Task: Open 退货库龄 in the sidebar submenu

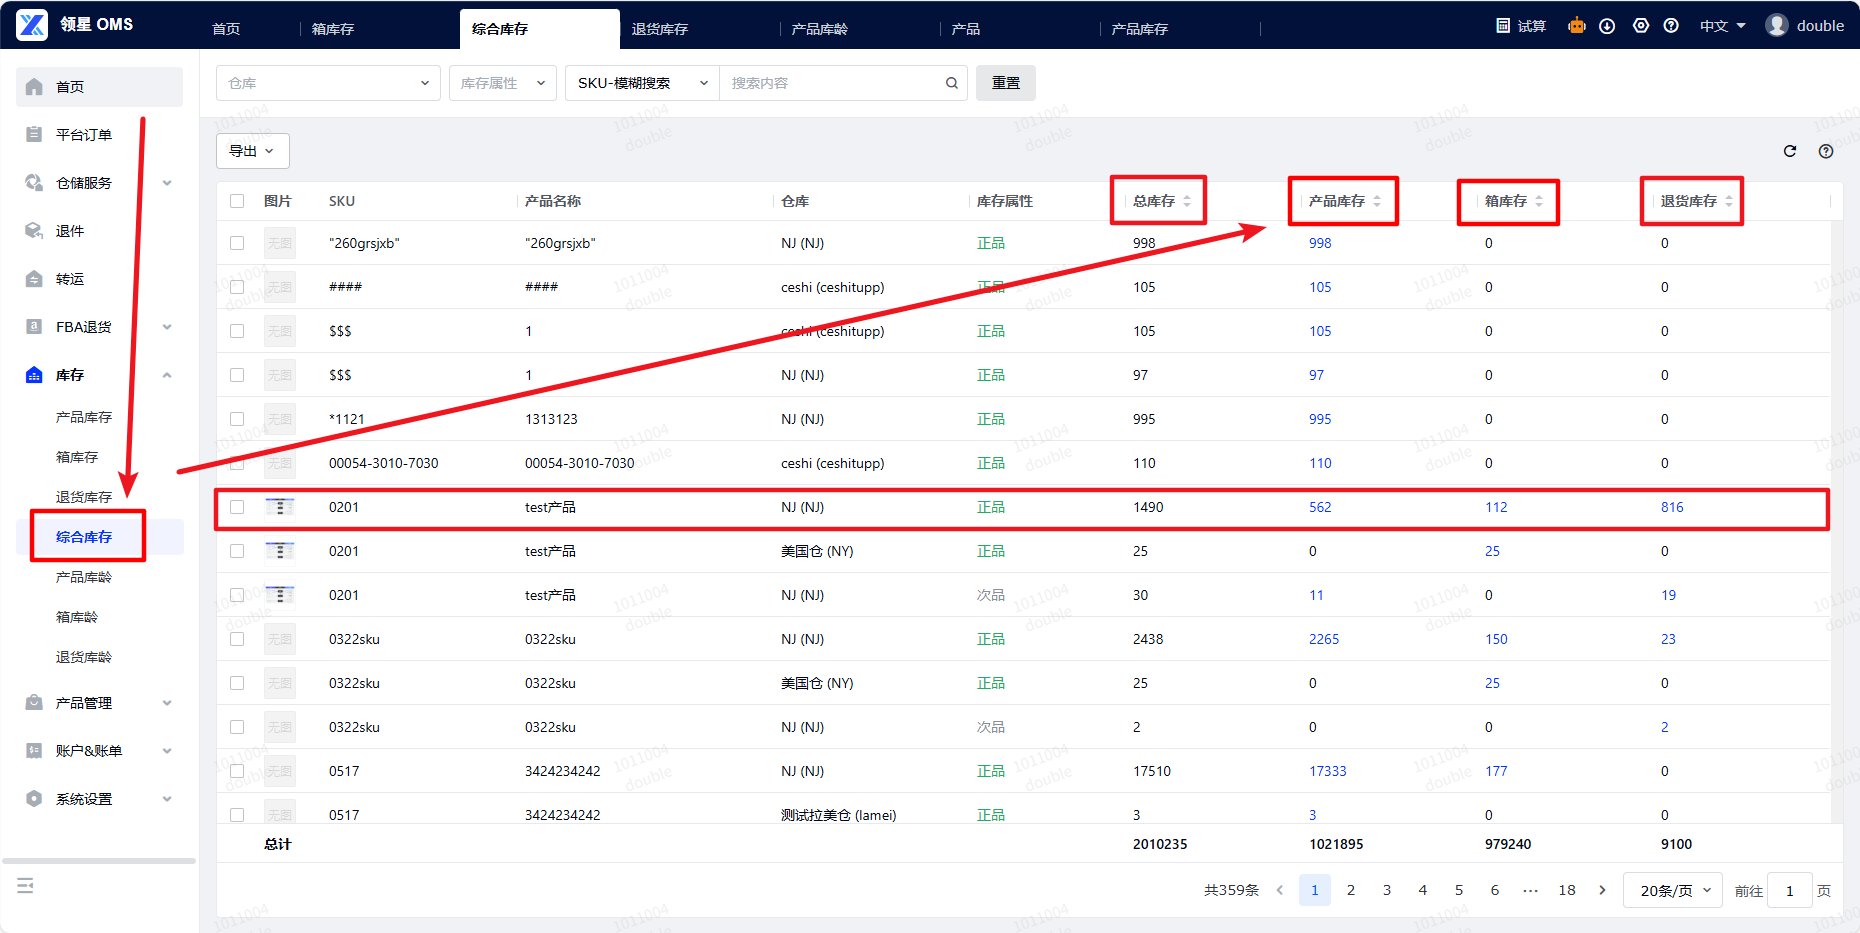Action: 84,657
